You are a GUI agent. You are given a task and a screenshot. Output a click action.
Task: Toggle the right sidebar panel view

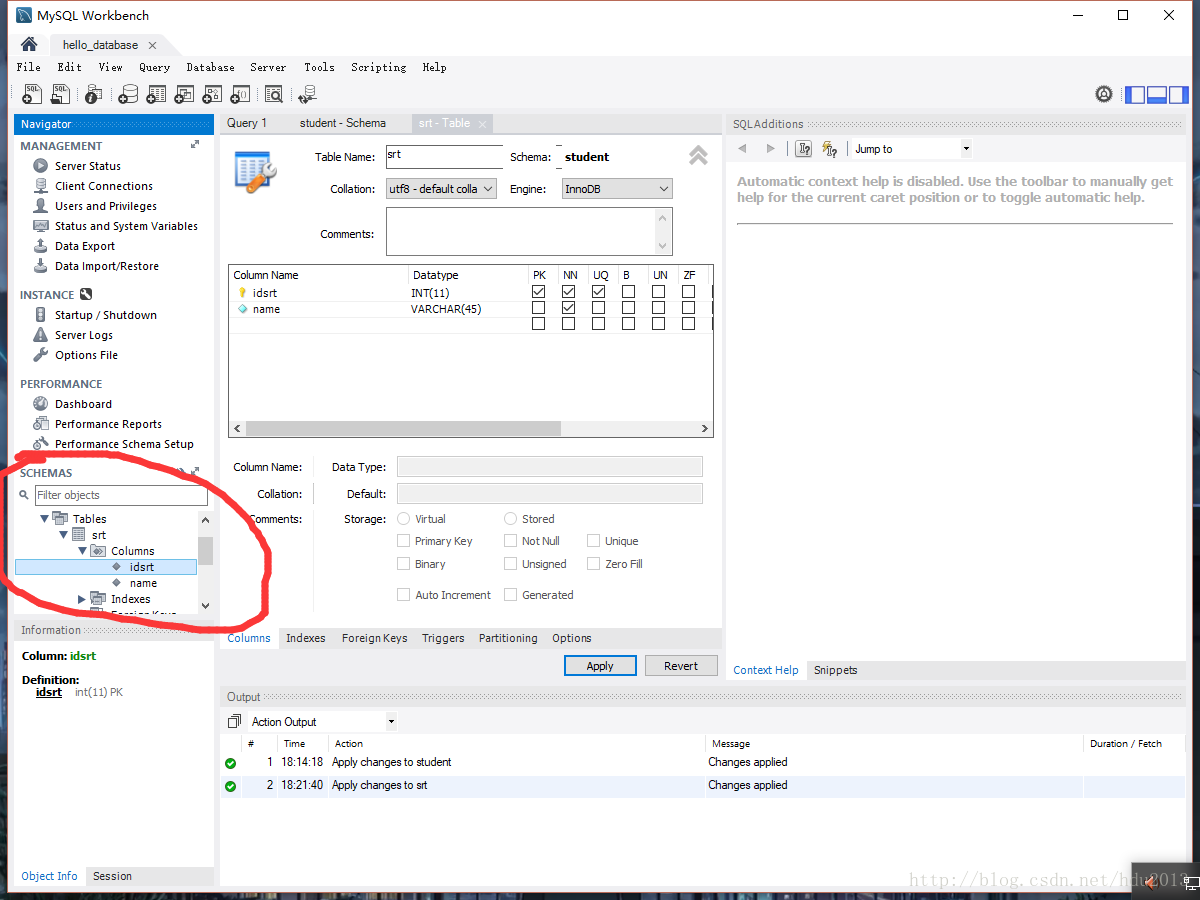tap(1179, 95)
